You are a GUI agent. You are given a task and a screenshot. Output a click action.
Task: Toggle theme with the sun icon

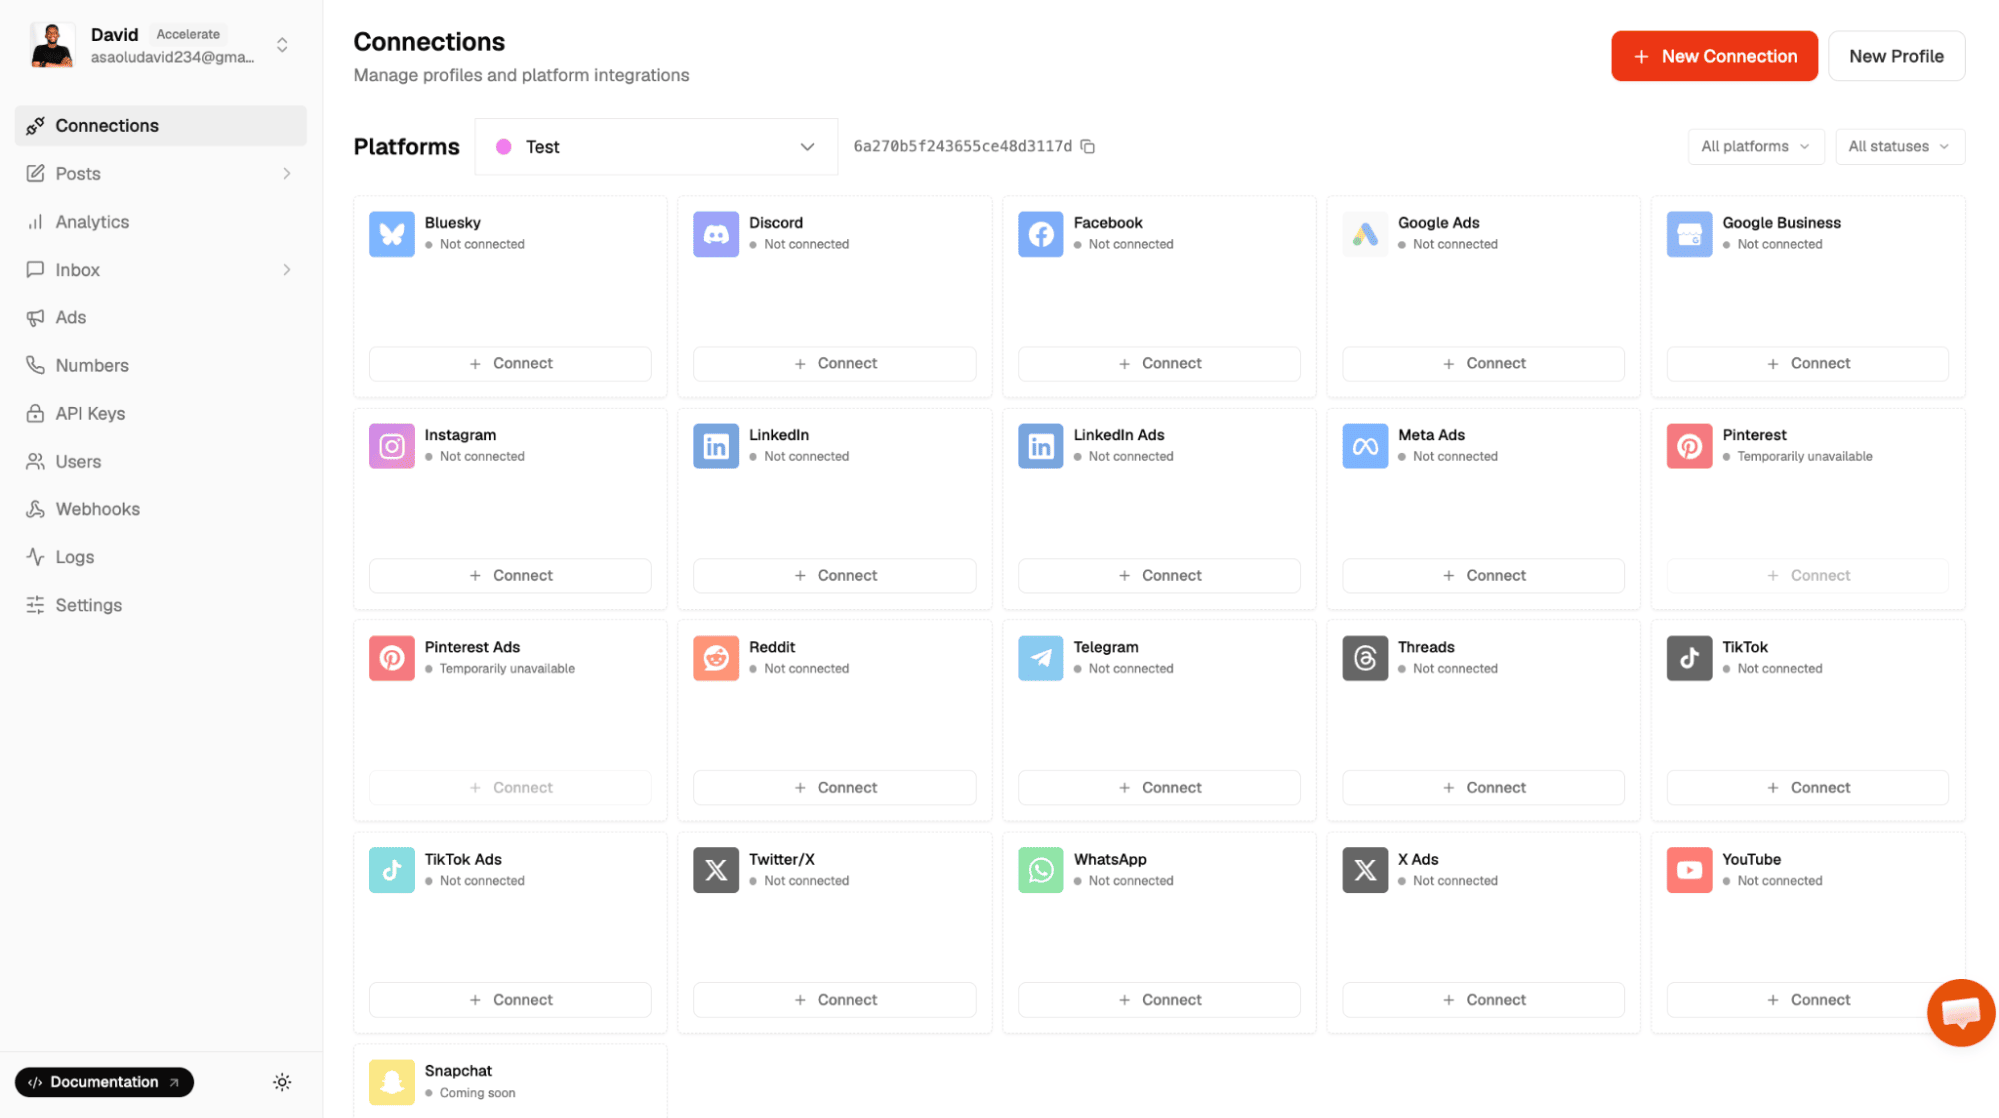pyautogui.click(x=282, y=1082)
